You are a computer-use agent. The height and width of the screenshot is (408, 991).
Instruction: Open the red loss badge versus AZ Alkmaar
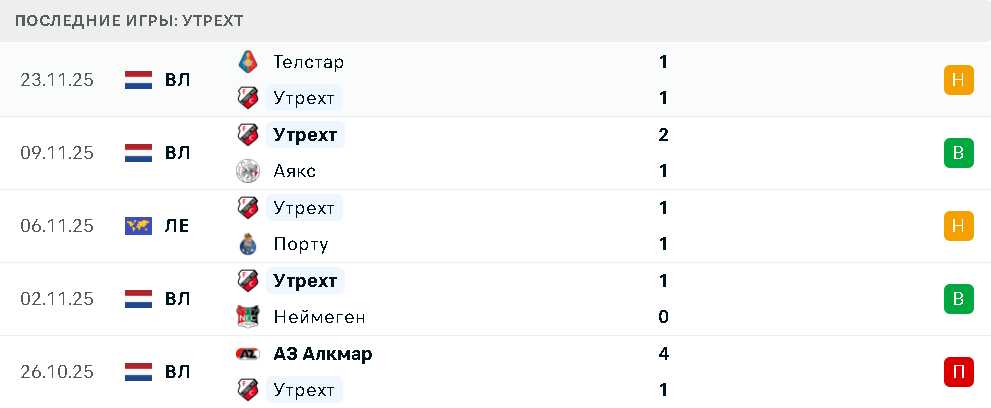click(958, 372)
